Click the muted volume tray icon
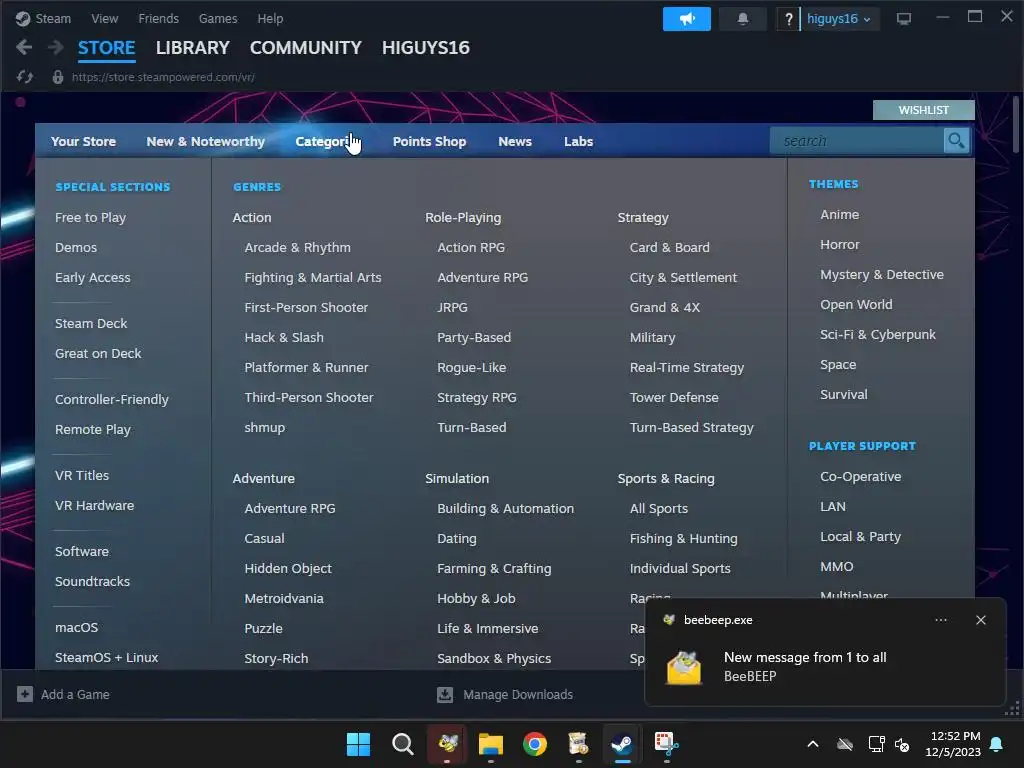 point(902,744)
